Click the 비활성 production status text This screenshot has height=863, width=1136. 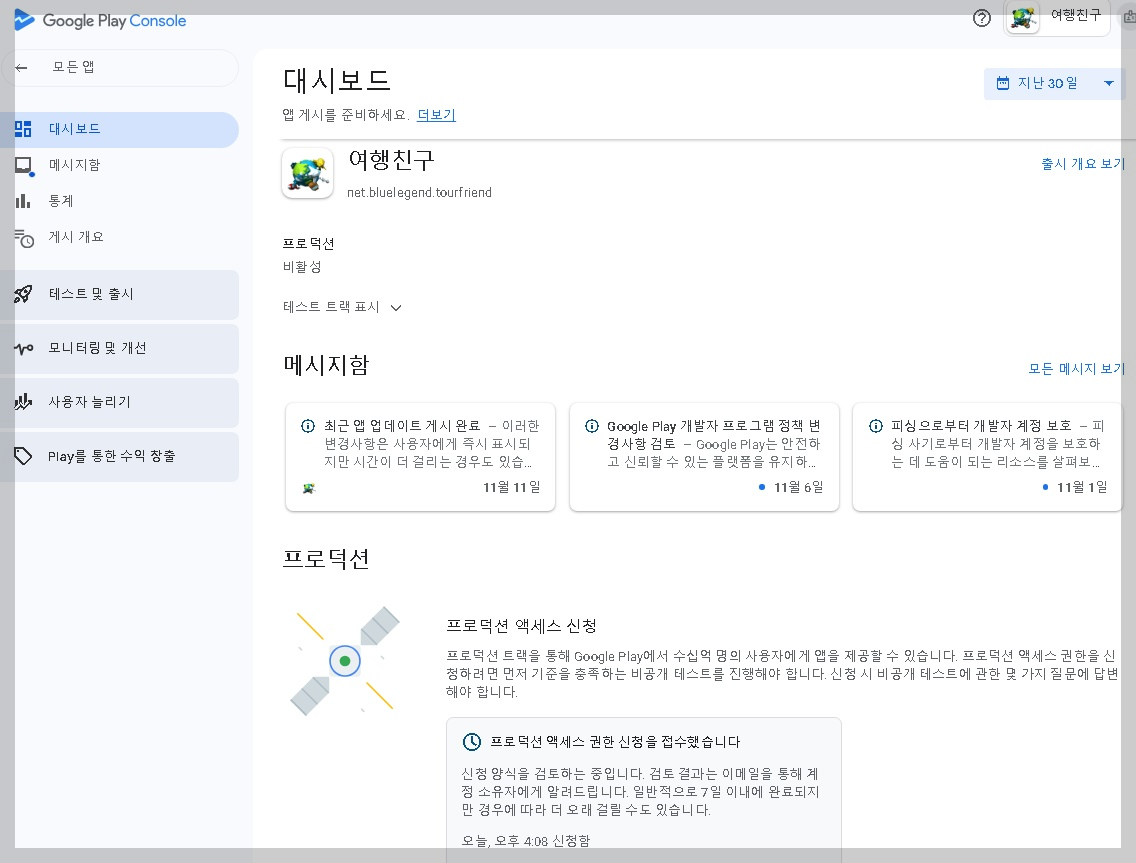[302, 267]
